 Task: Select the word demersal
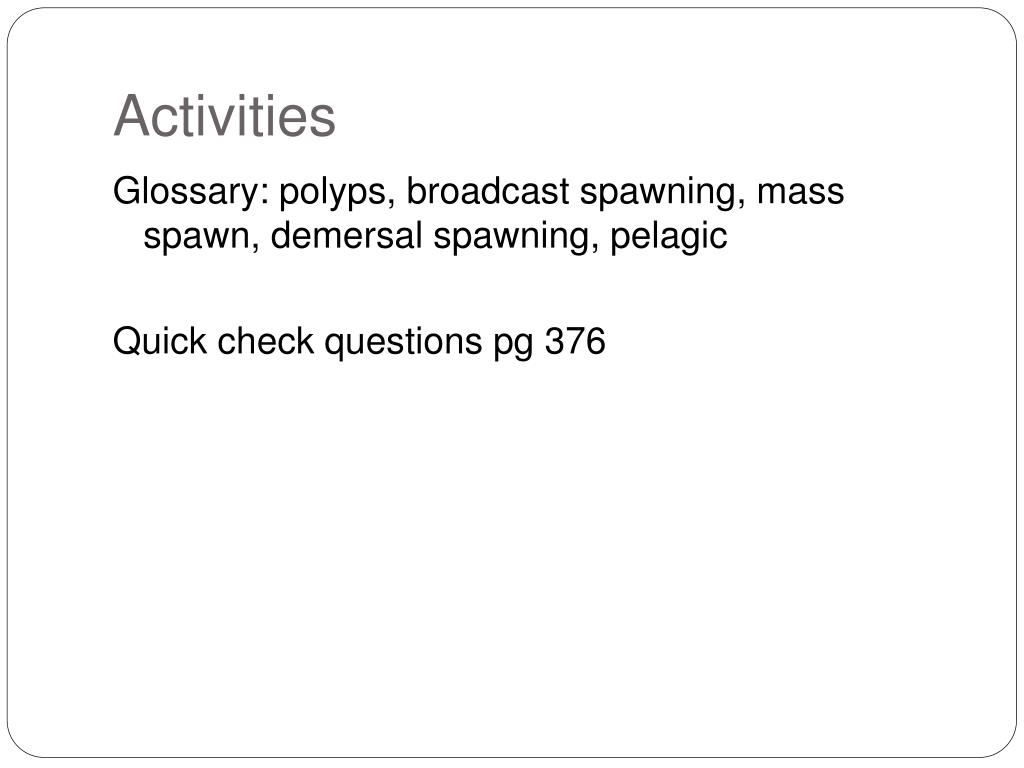[345, 234]
